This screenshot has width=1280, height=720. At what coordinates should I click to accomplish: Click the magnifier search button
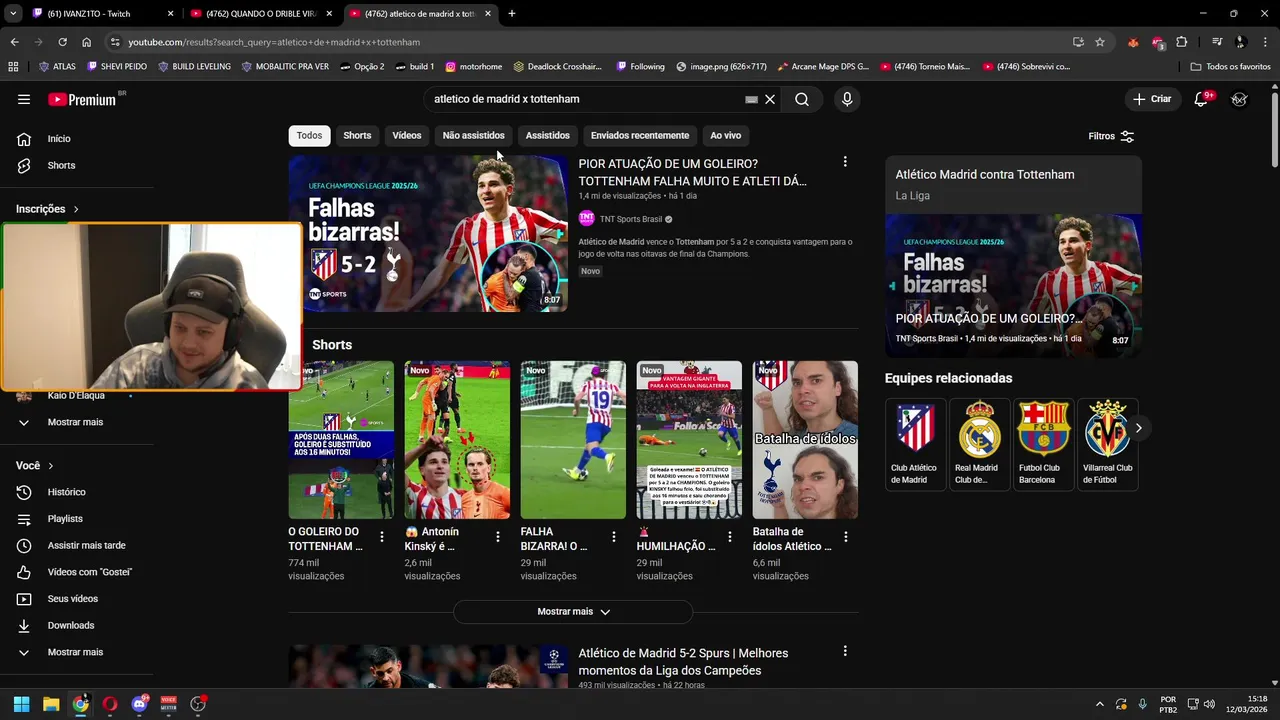pyautogui.click(x=802, y=99)
